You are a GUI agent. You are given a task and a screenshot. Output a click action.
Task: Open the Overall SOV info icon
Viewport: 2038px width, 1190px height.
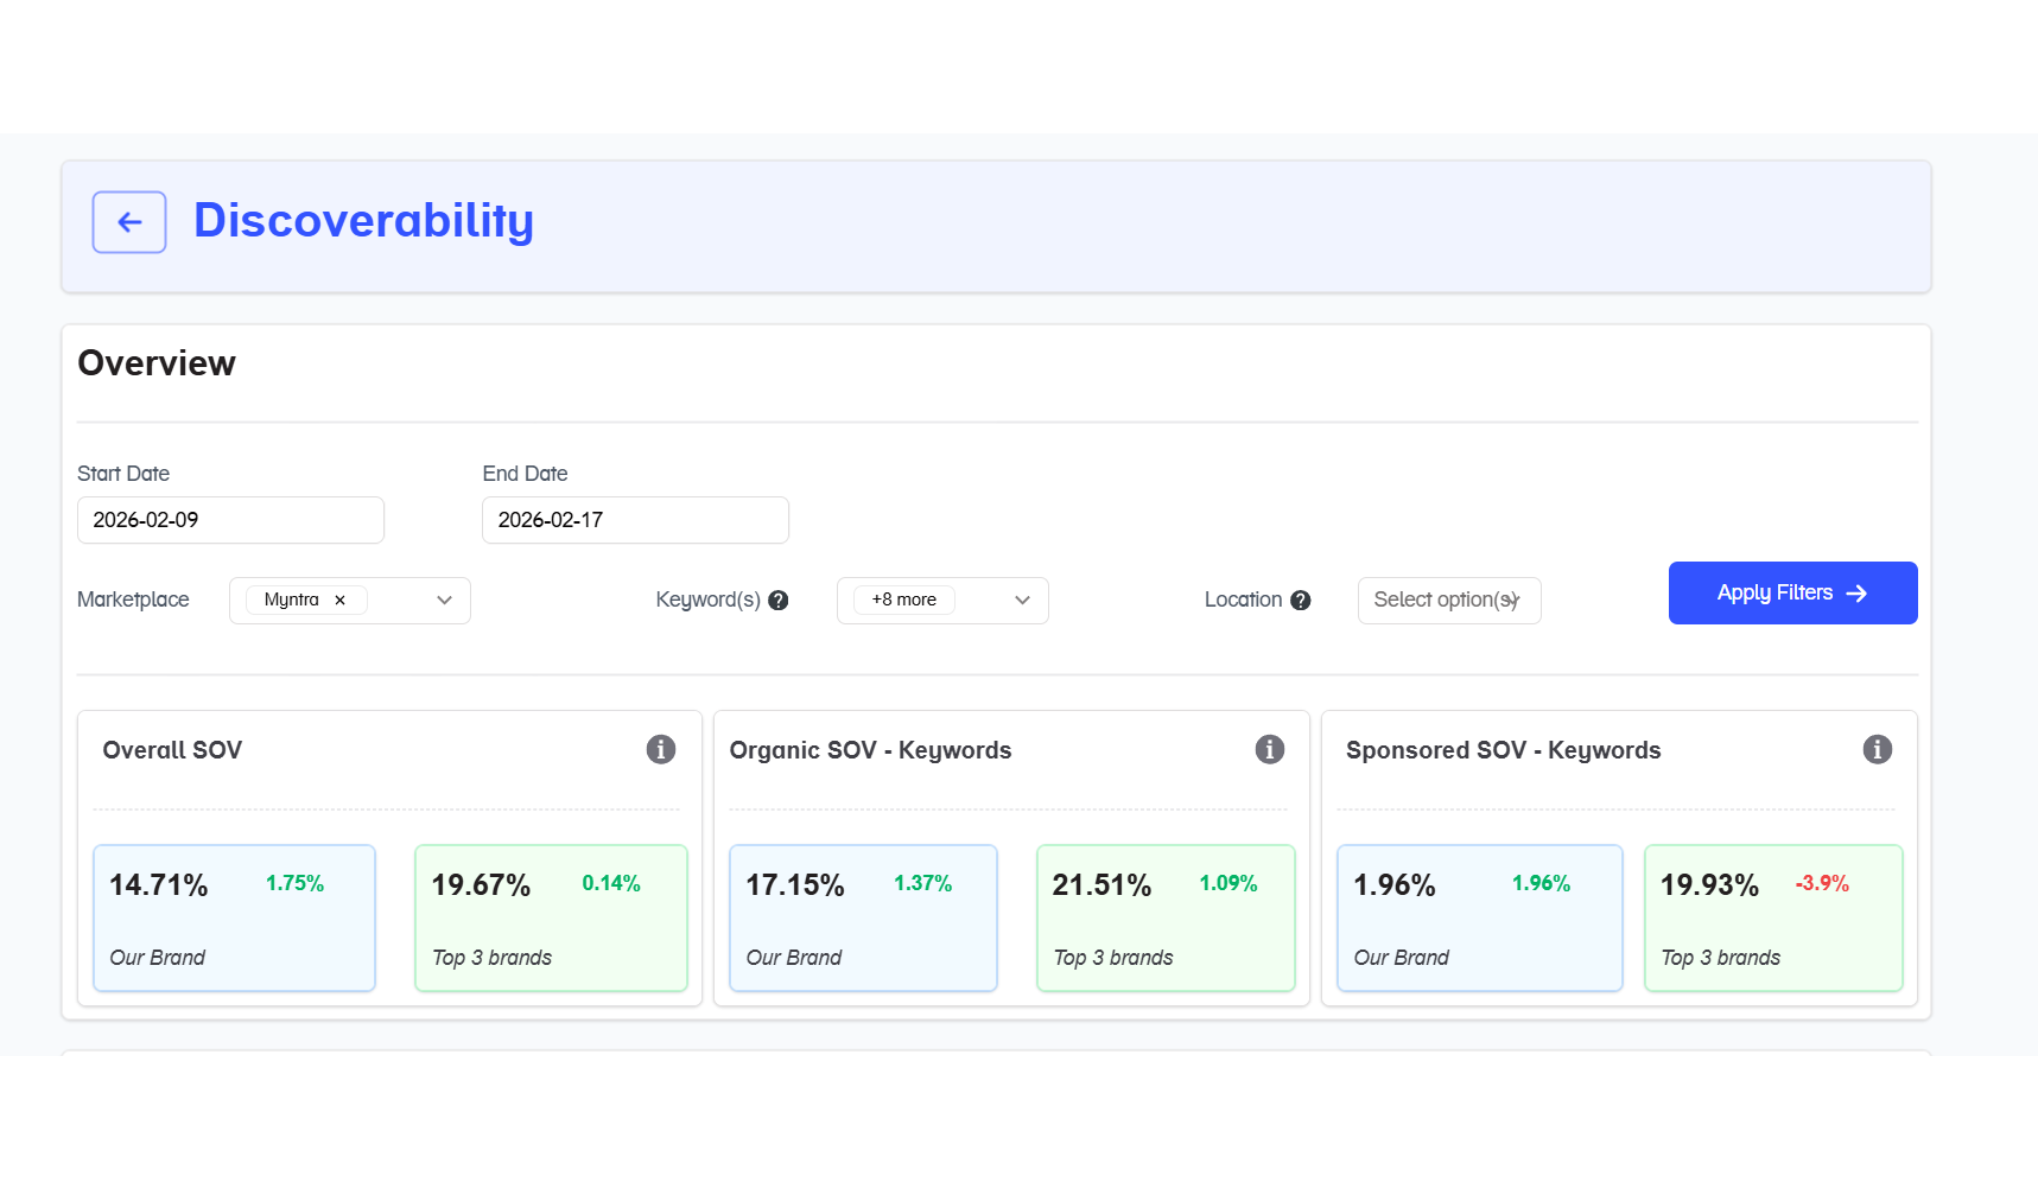click(x=660, y=749)
